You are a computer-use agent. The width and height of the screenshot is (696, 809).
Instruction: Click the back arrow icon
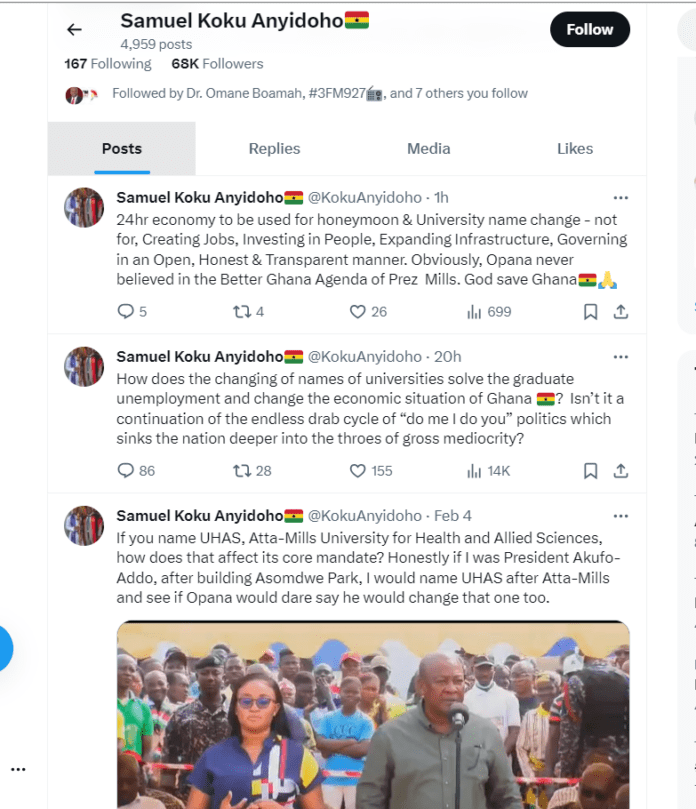pos(74,30)
